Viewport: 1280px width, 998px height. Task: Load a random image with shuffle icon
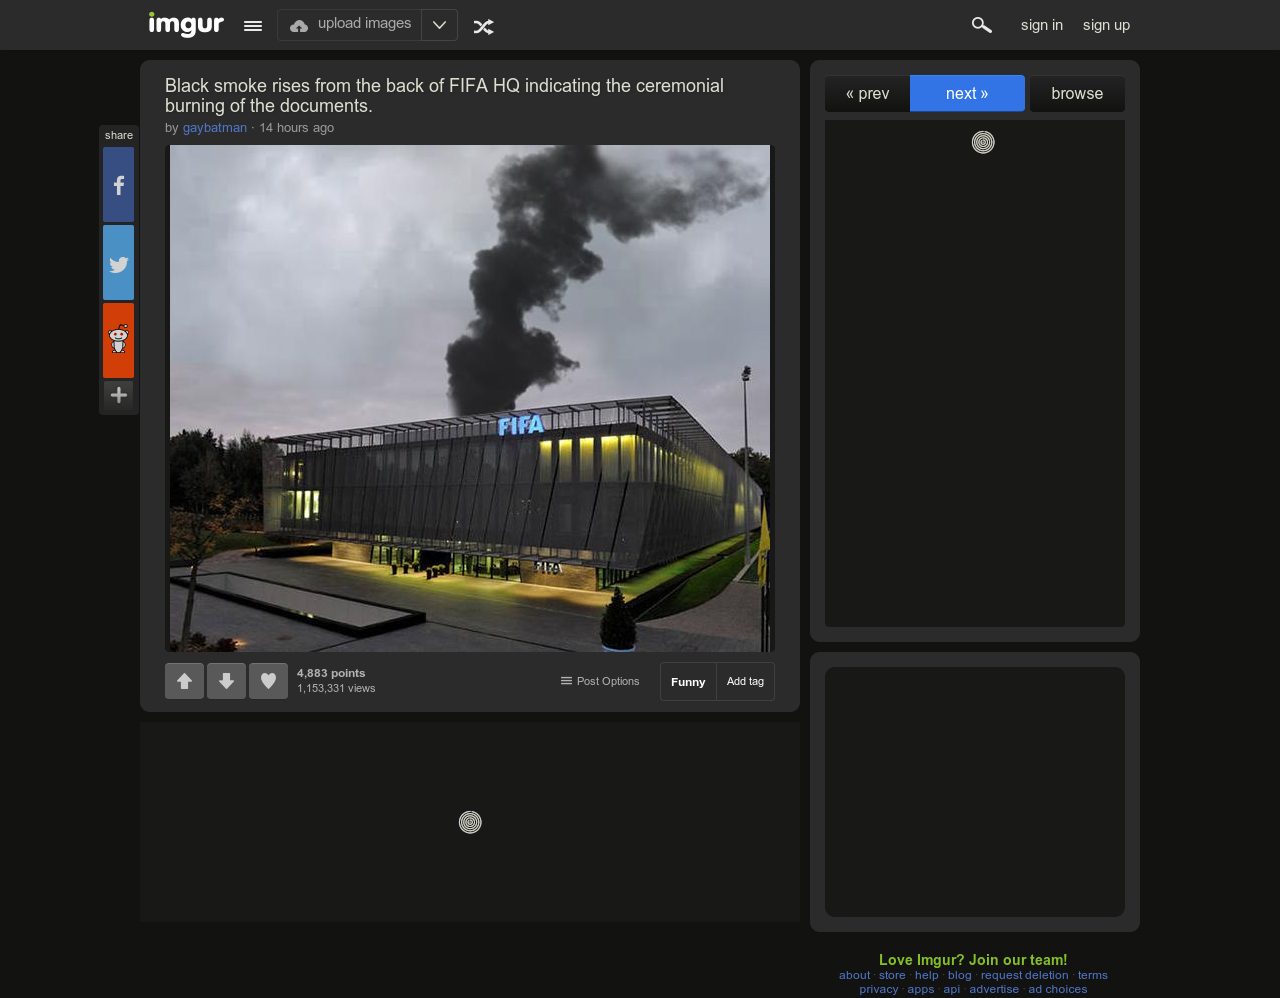tap(484, 26)
